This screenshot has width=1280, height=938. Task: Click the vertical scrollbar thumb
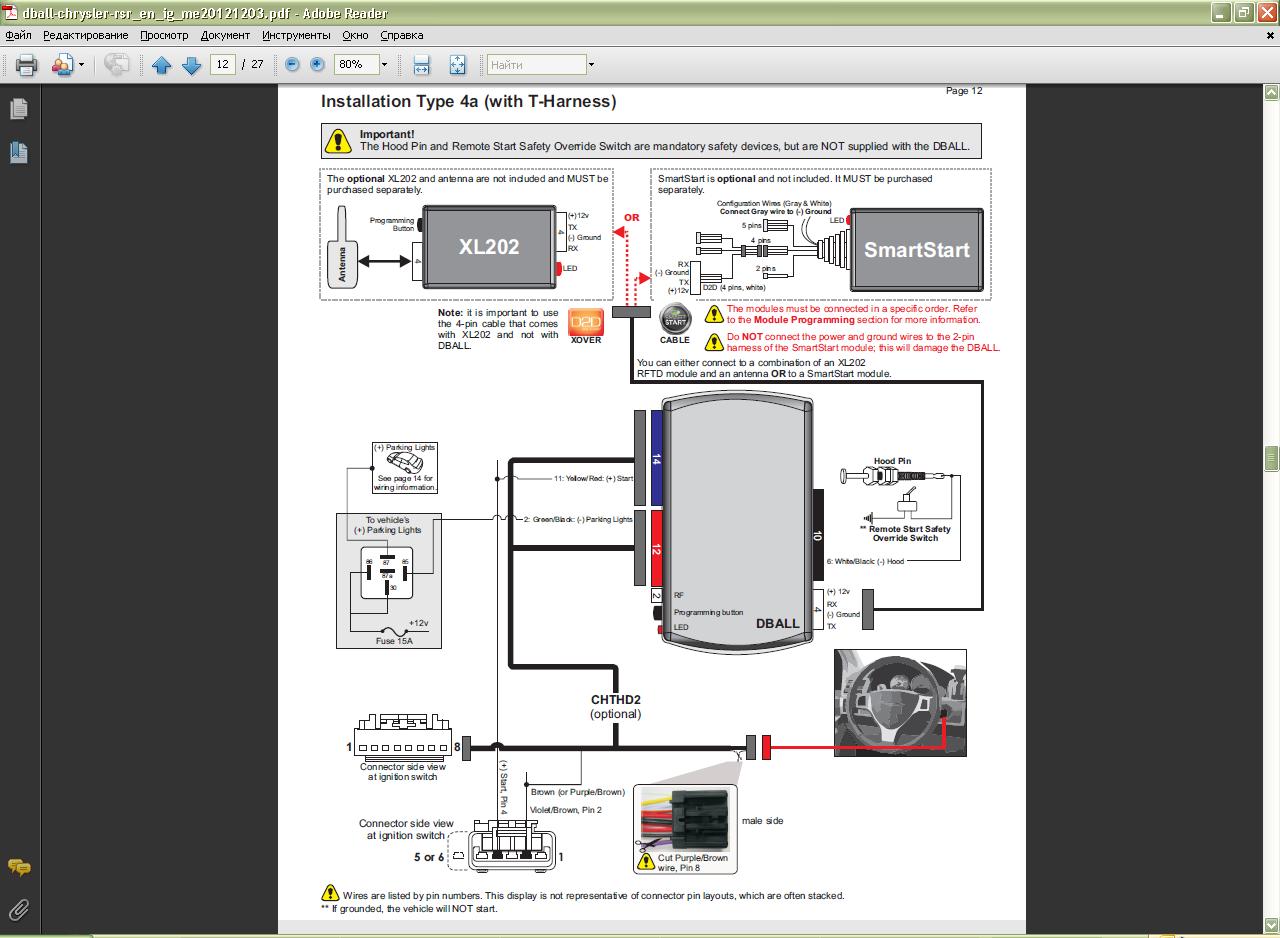coord(1271,458)
